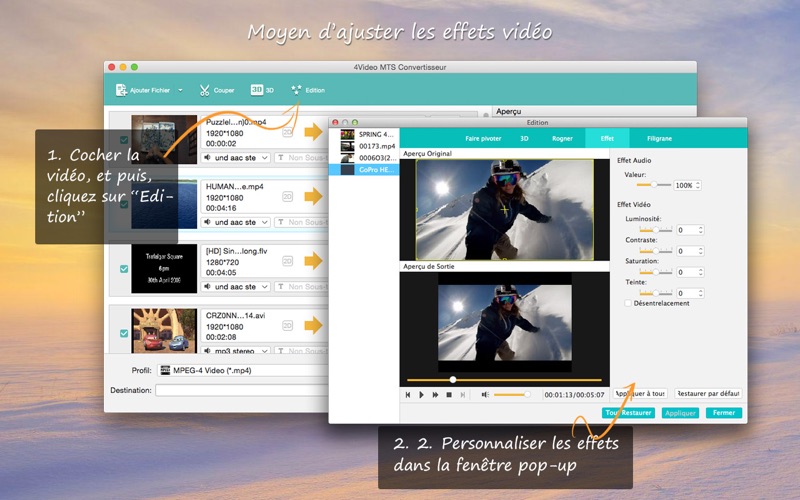This screenshot has width=800, height=500.
Task: Switch to the Rogner tab
Action: pyautogui.click(x=562, y=138)
